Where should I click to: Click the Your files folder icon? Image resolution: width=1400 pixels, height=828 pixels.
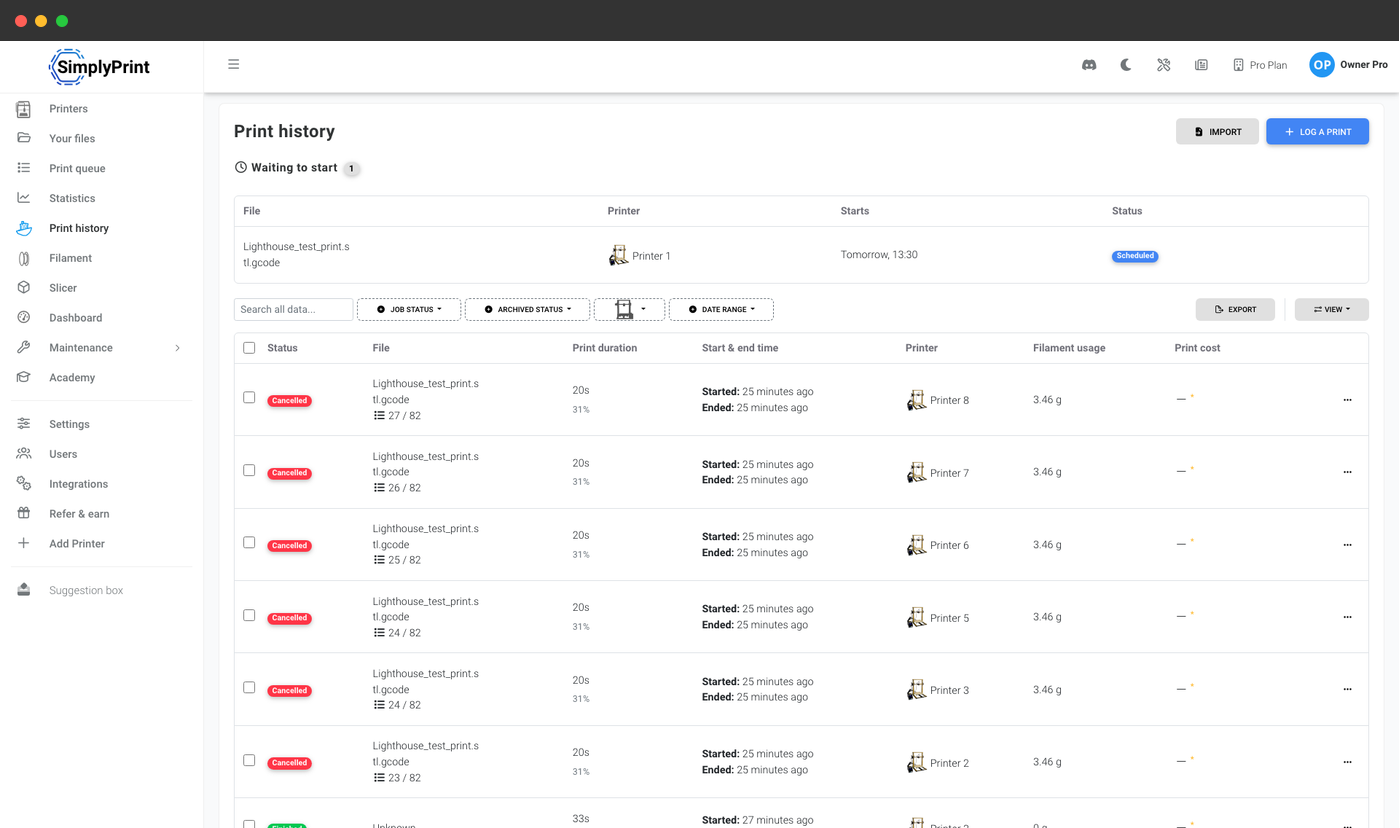[x=23, y=138]
